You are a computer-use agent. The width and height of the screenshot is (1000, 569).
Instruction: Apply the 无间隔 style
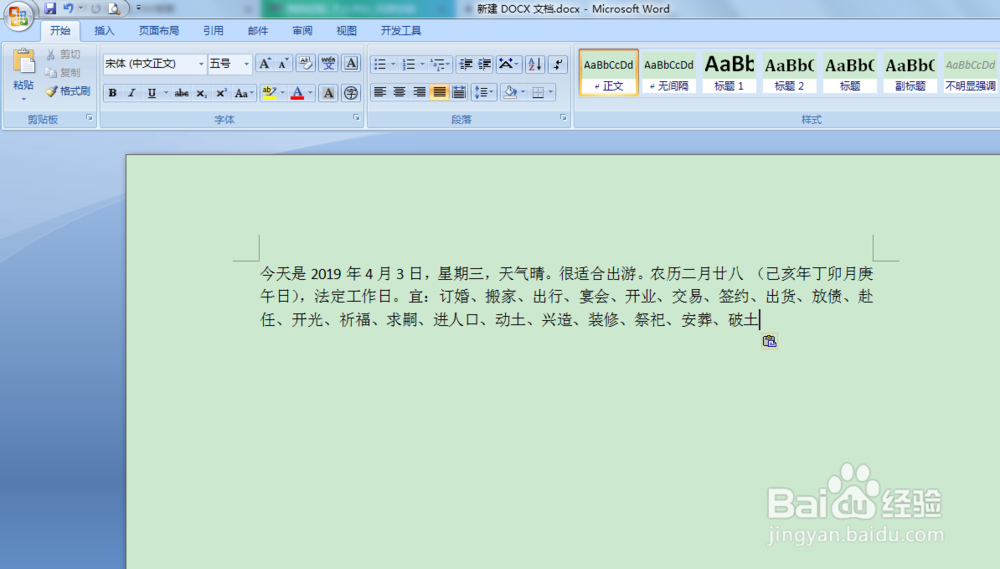click(x=669, y=72)
